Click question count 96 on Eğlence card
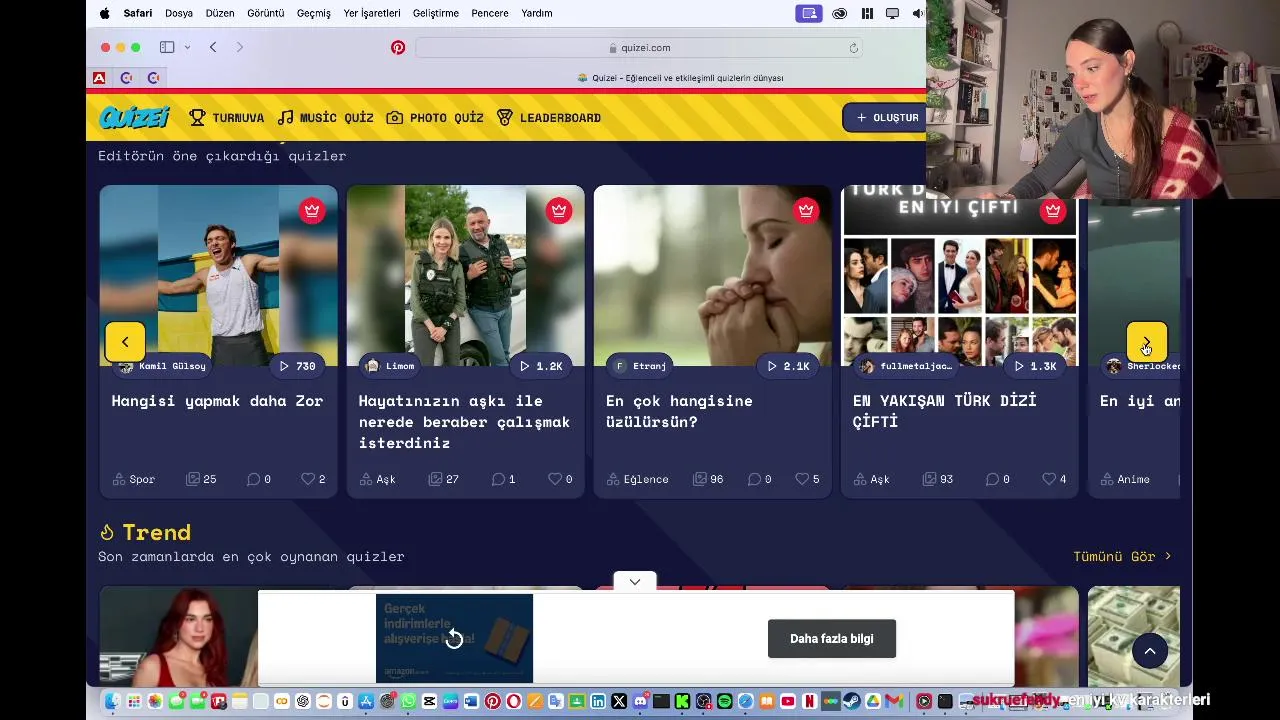Image resolution: width=1280 pixels, height=720 pixels. 707,479
